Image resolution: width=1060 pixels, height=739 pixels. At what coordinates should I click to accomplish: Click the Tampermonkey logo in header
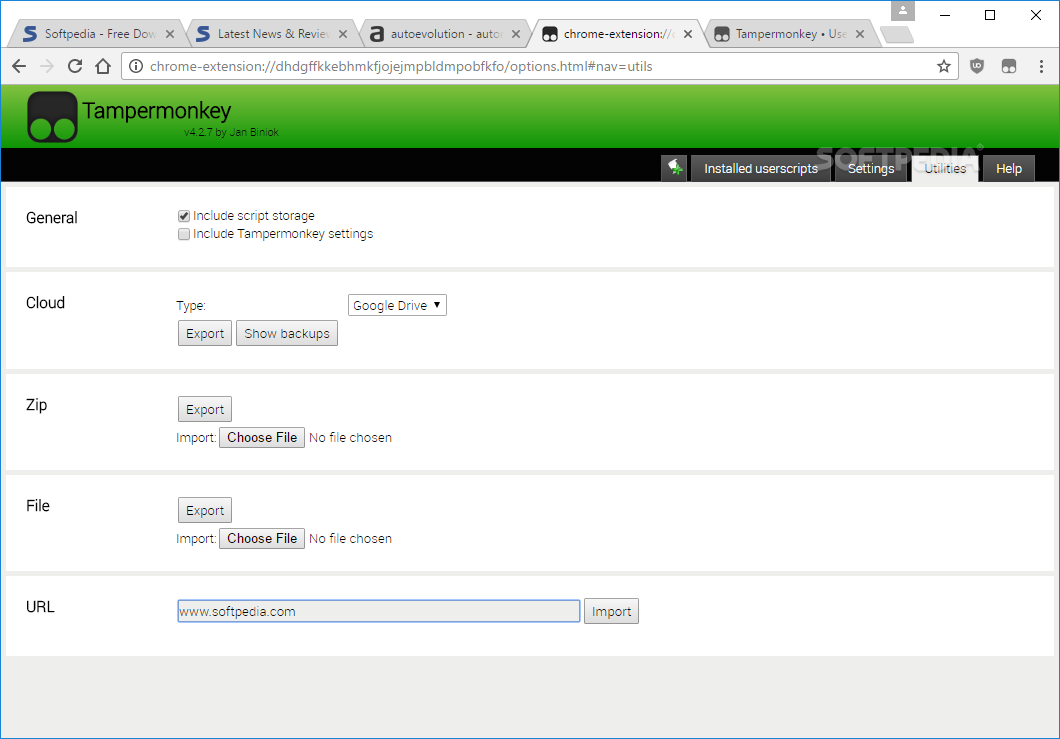pyautogui.click(x=52, y=117)
